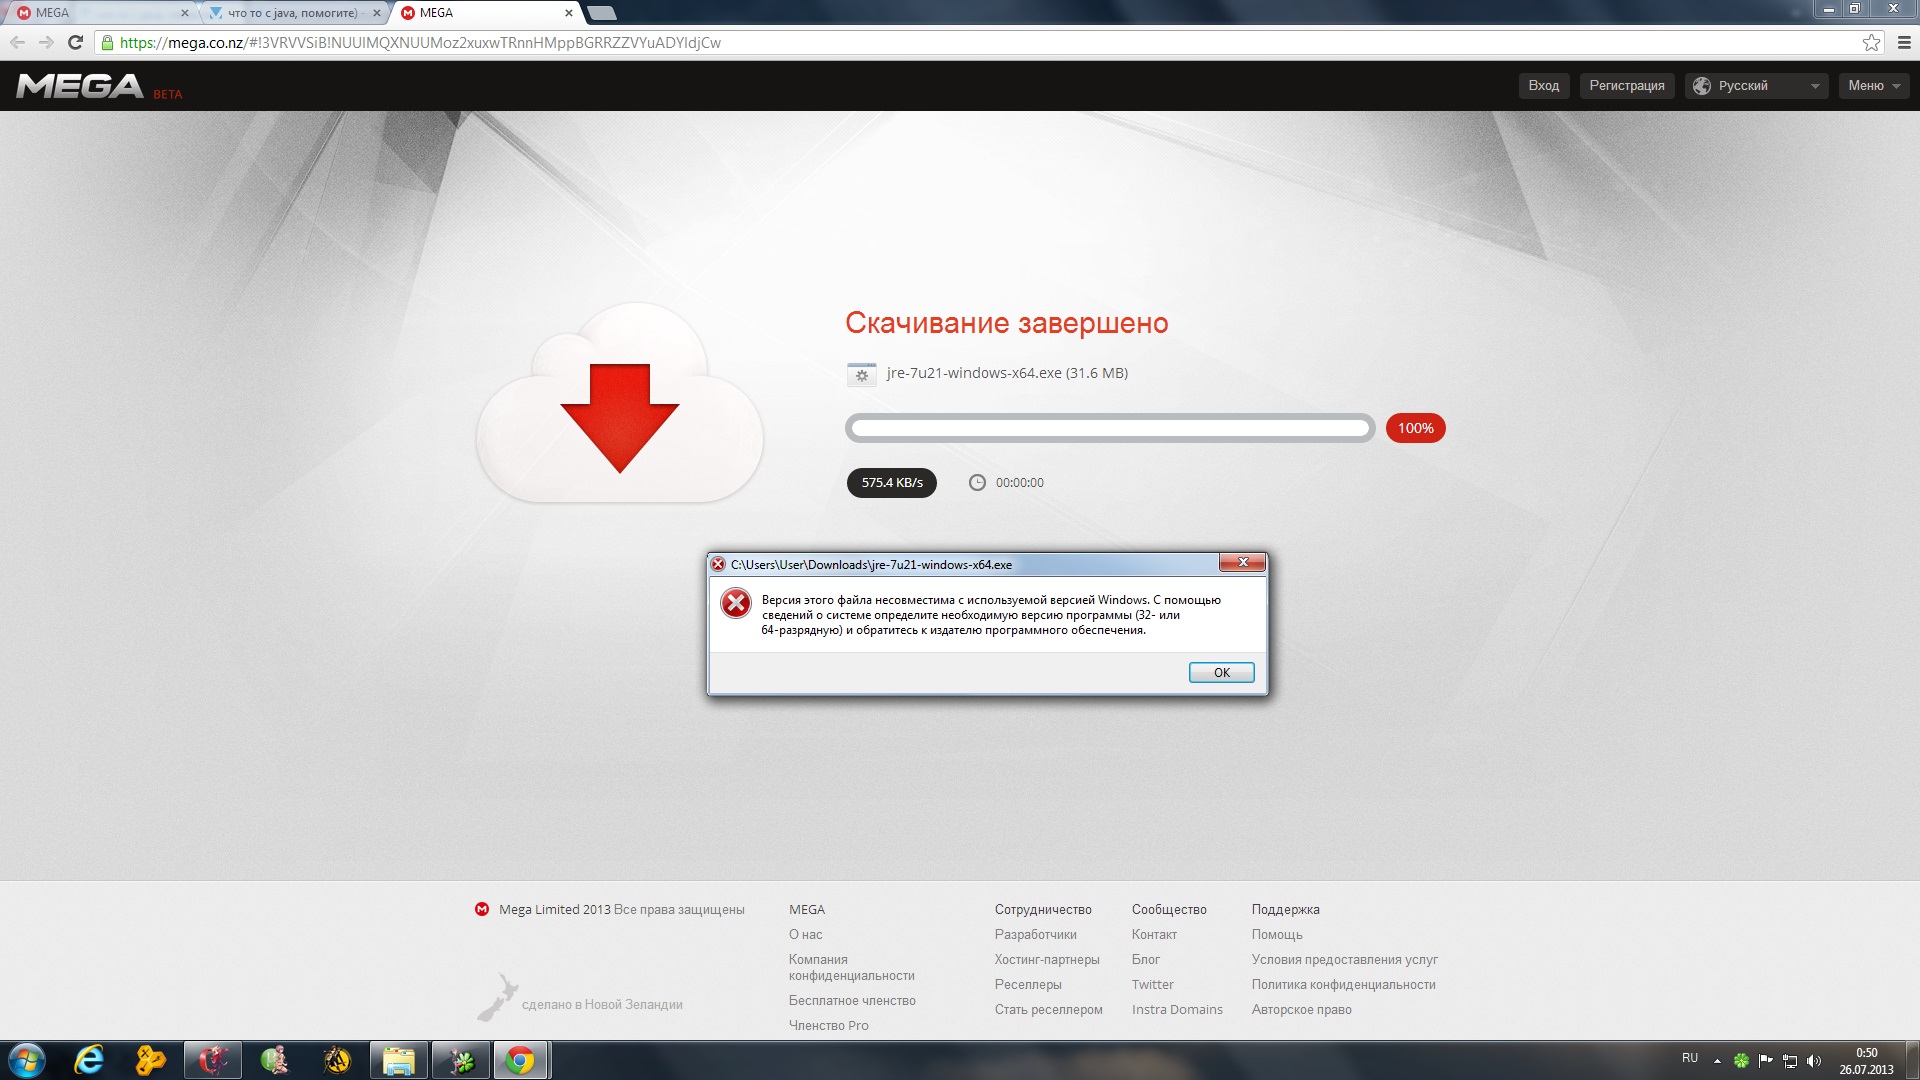Screen dimensions: 1920x1080
Task: Click the red download cloud icon
Action: coord(620,404)
